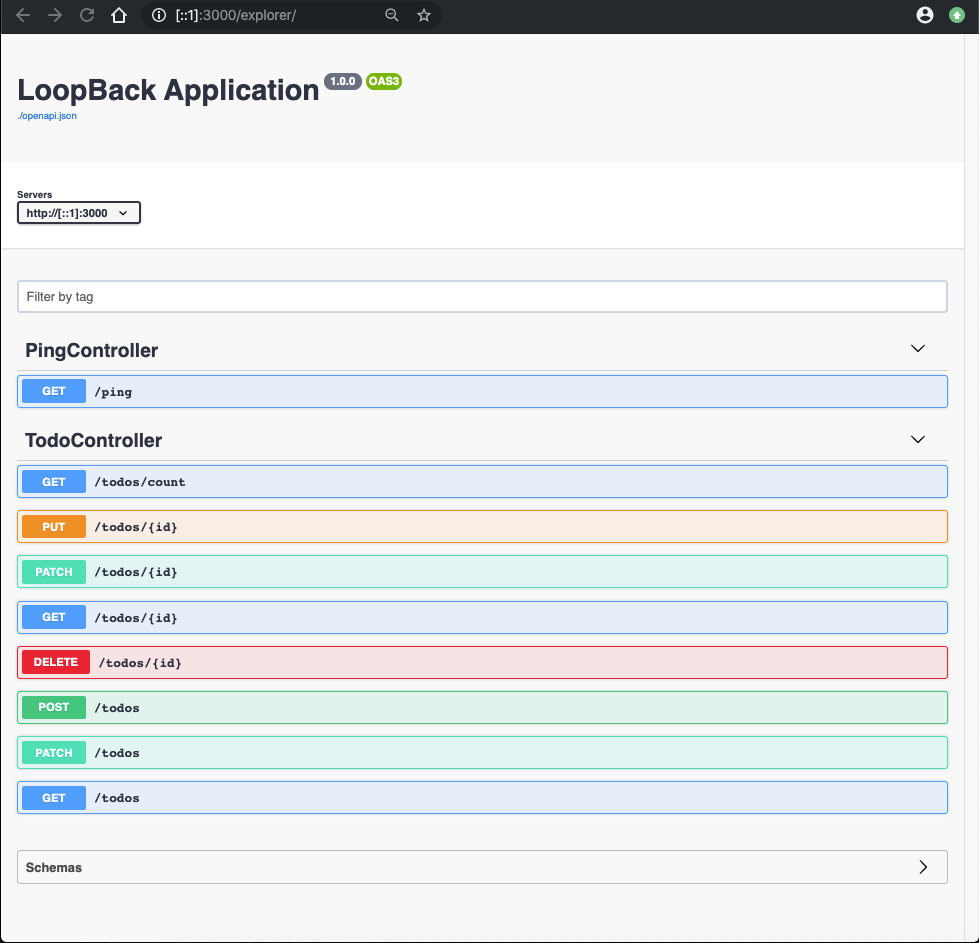The image size is (979, 943).
Task: Click the zoom magnifier icon in address bar
Action: click(x=392, y=15)
